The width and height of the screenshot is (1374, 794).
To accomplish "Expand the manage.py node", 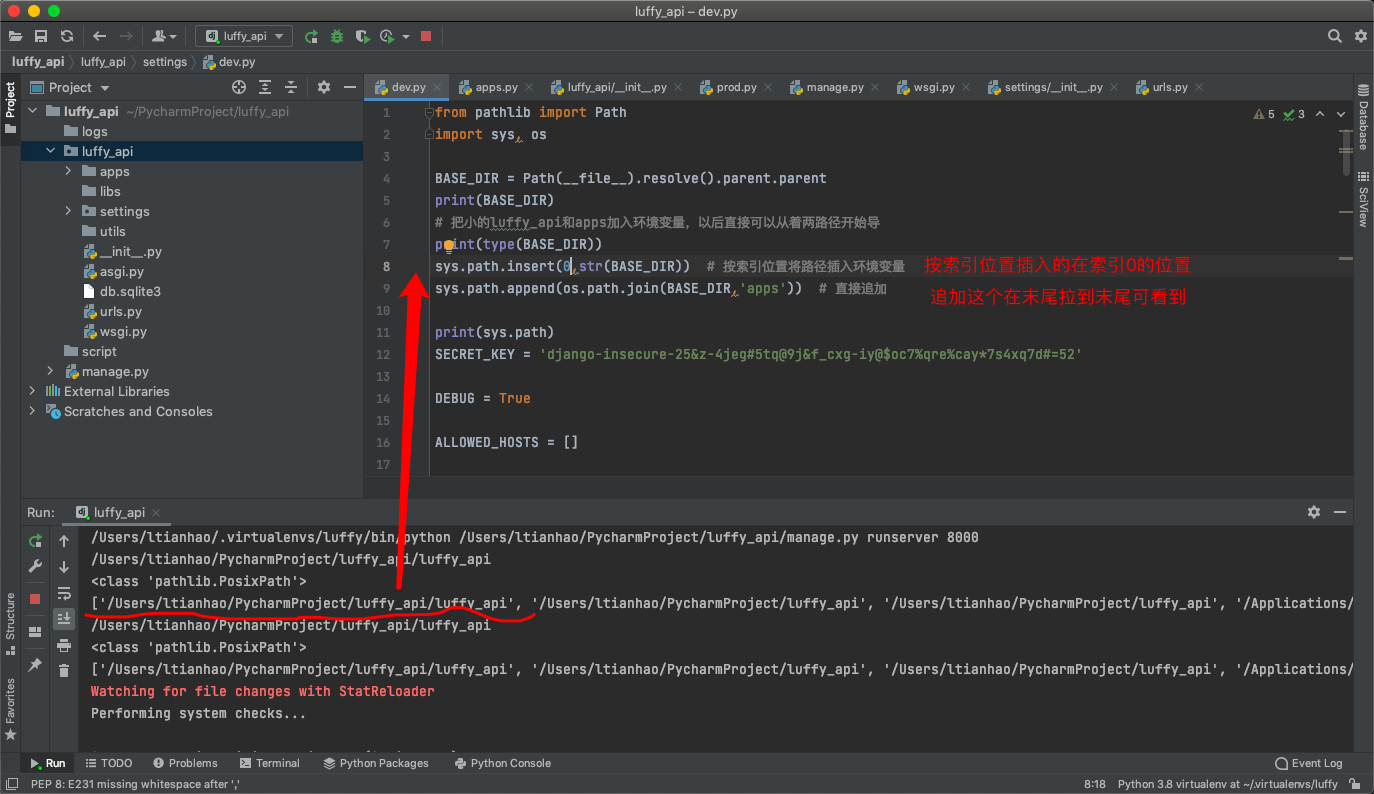I will click(51, 371).
